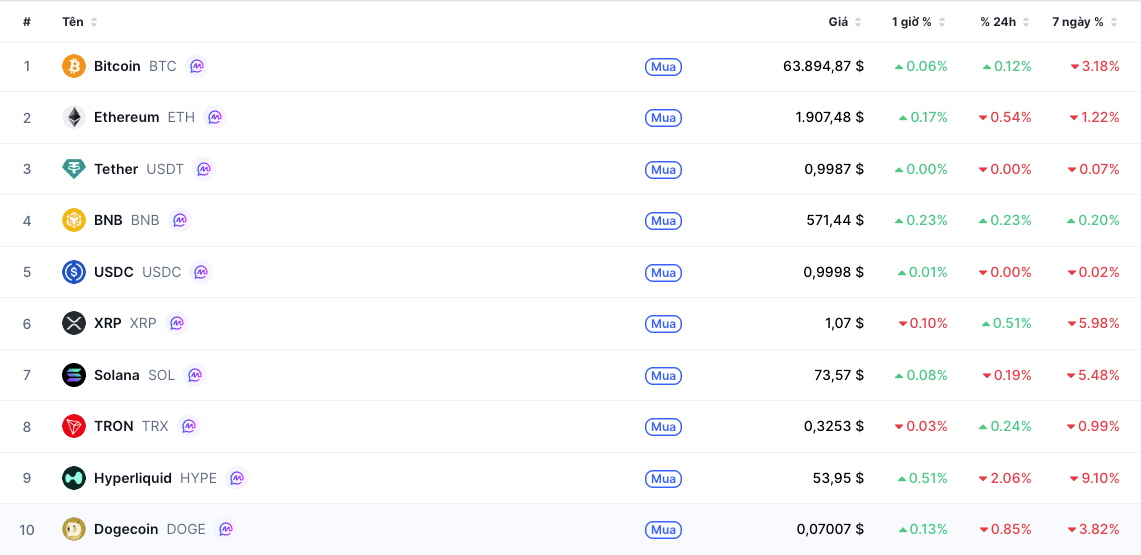This screenshot has width=1141, height=555.
Task: Open the chat bubble icon next to ETH
Action: 215,117
